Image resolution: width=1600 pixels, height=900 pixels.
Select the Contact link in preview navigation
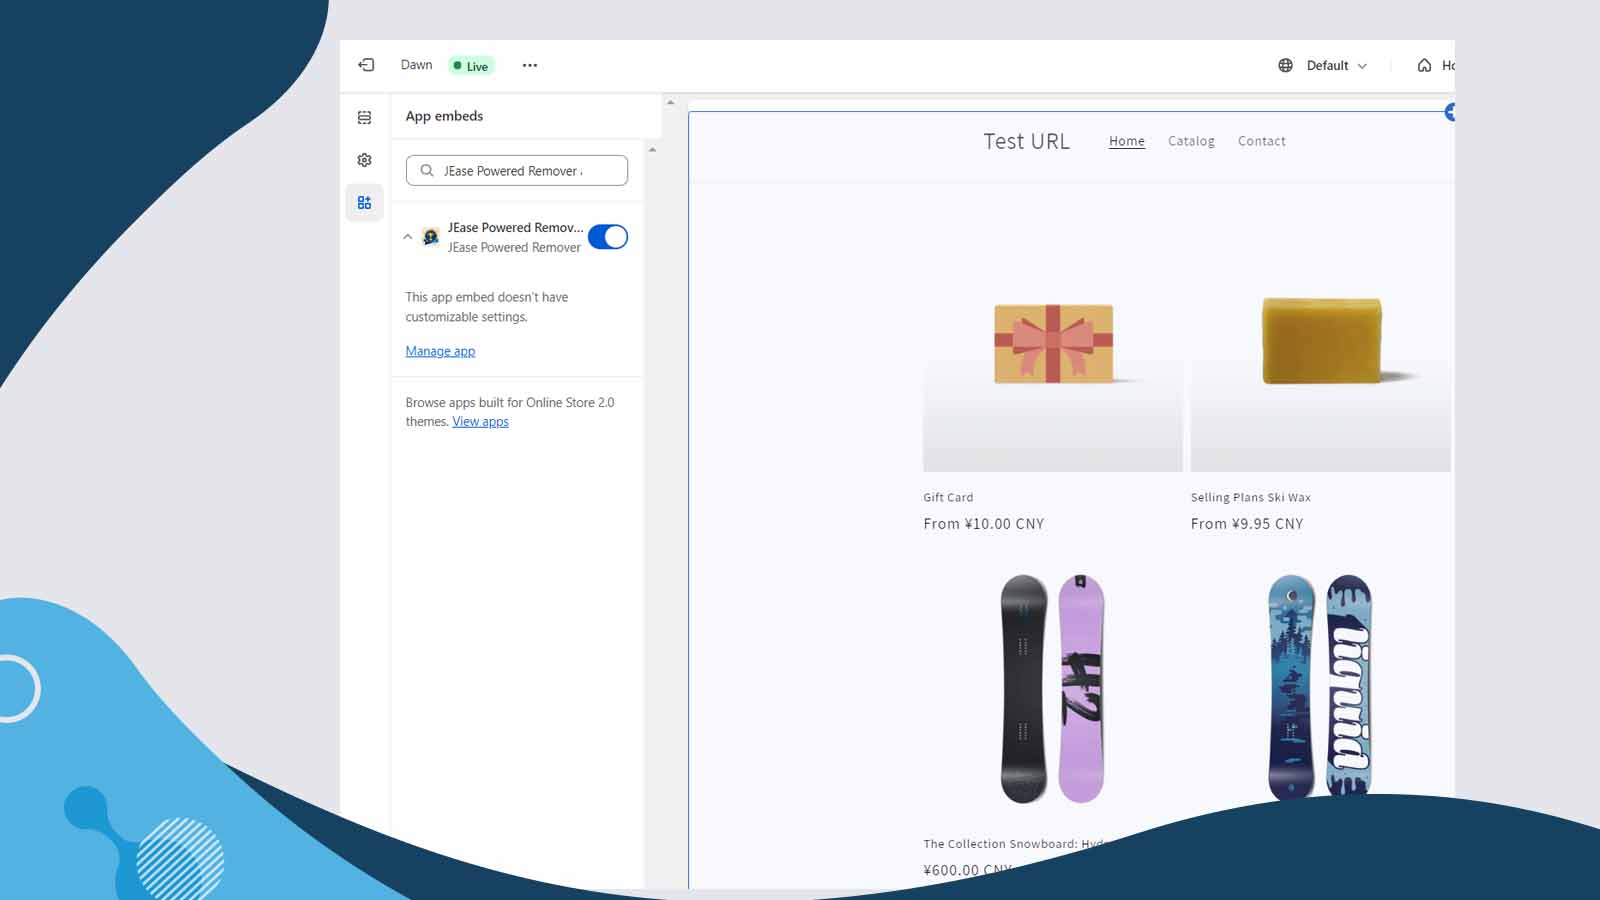[1261, 141]
